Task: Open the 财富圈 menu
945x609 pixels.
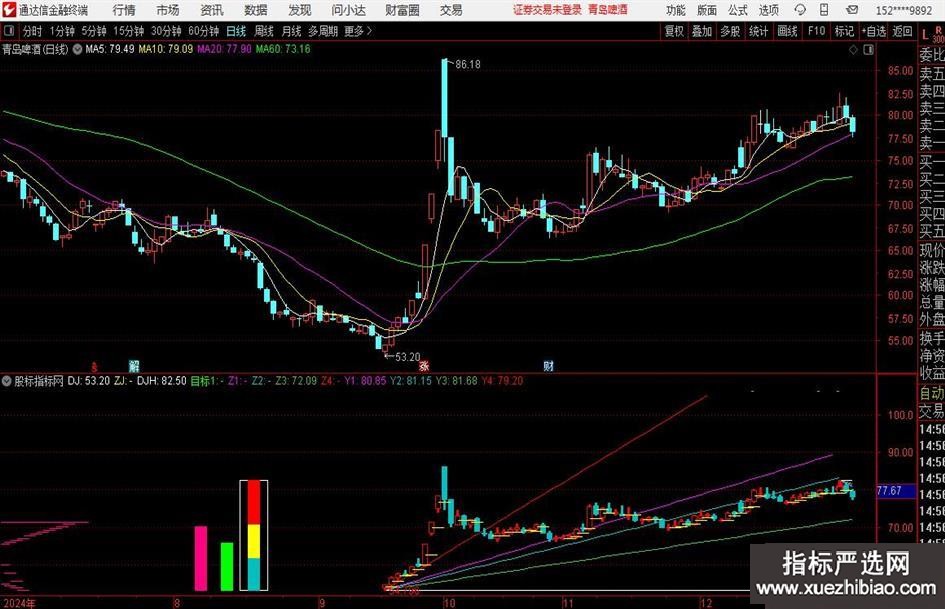Action: click(402, 10)
